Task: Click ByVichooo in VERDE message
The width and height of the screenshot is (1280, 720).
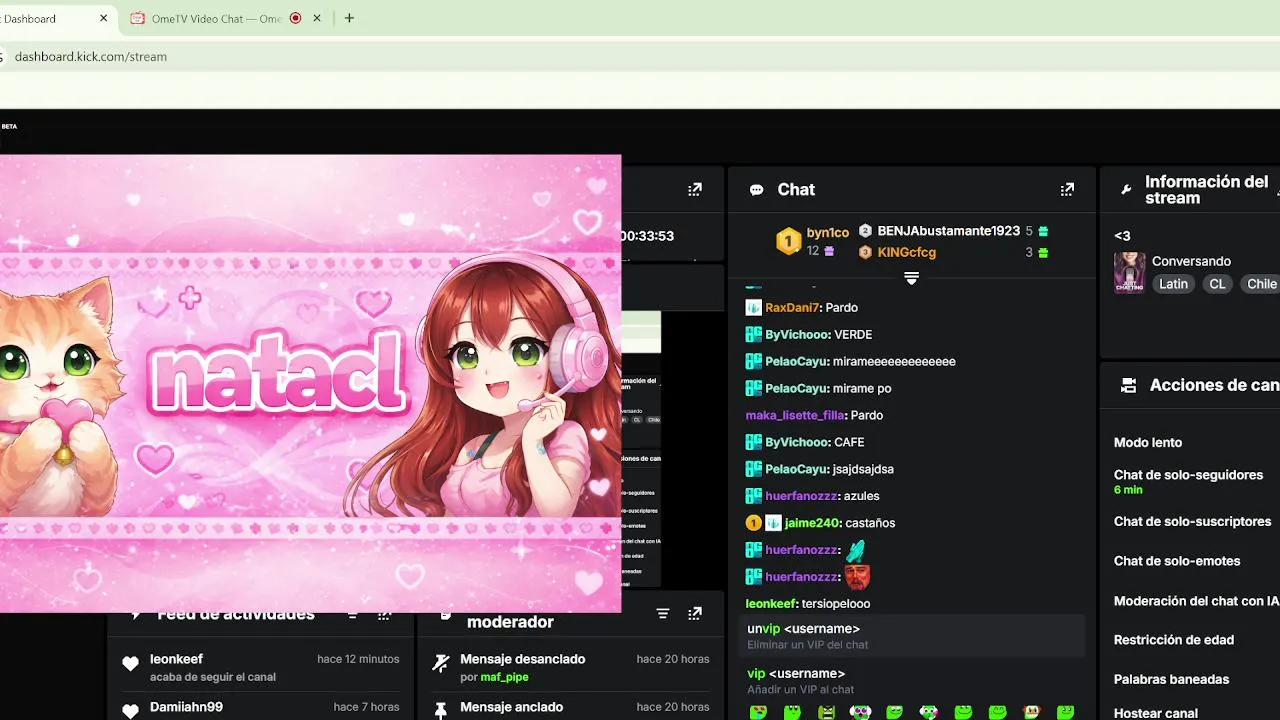Action: (x=797, y=335)
